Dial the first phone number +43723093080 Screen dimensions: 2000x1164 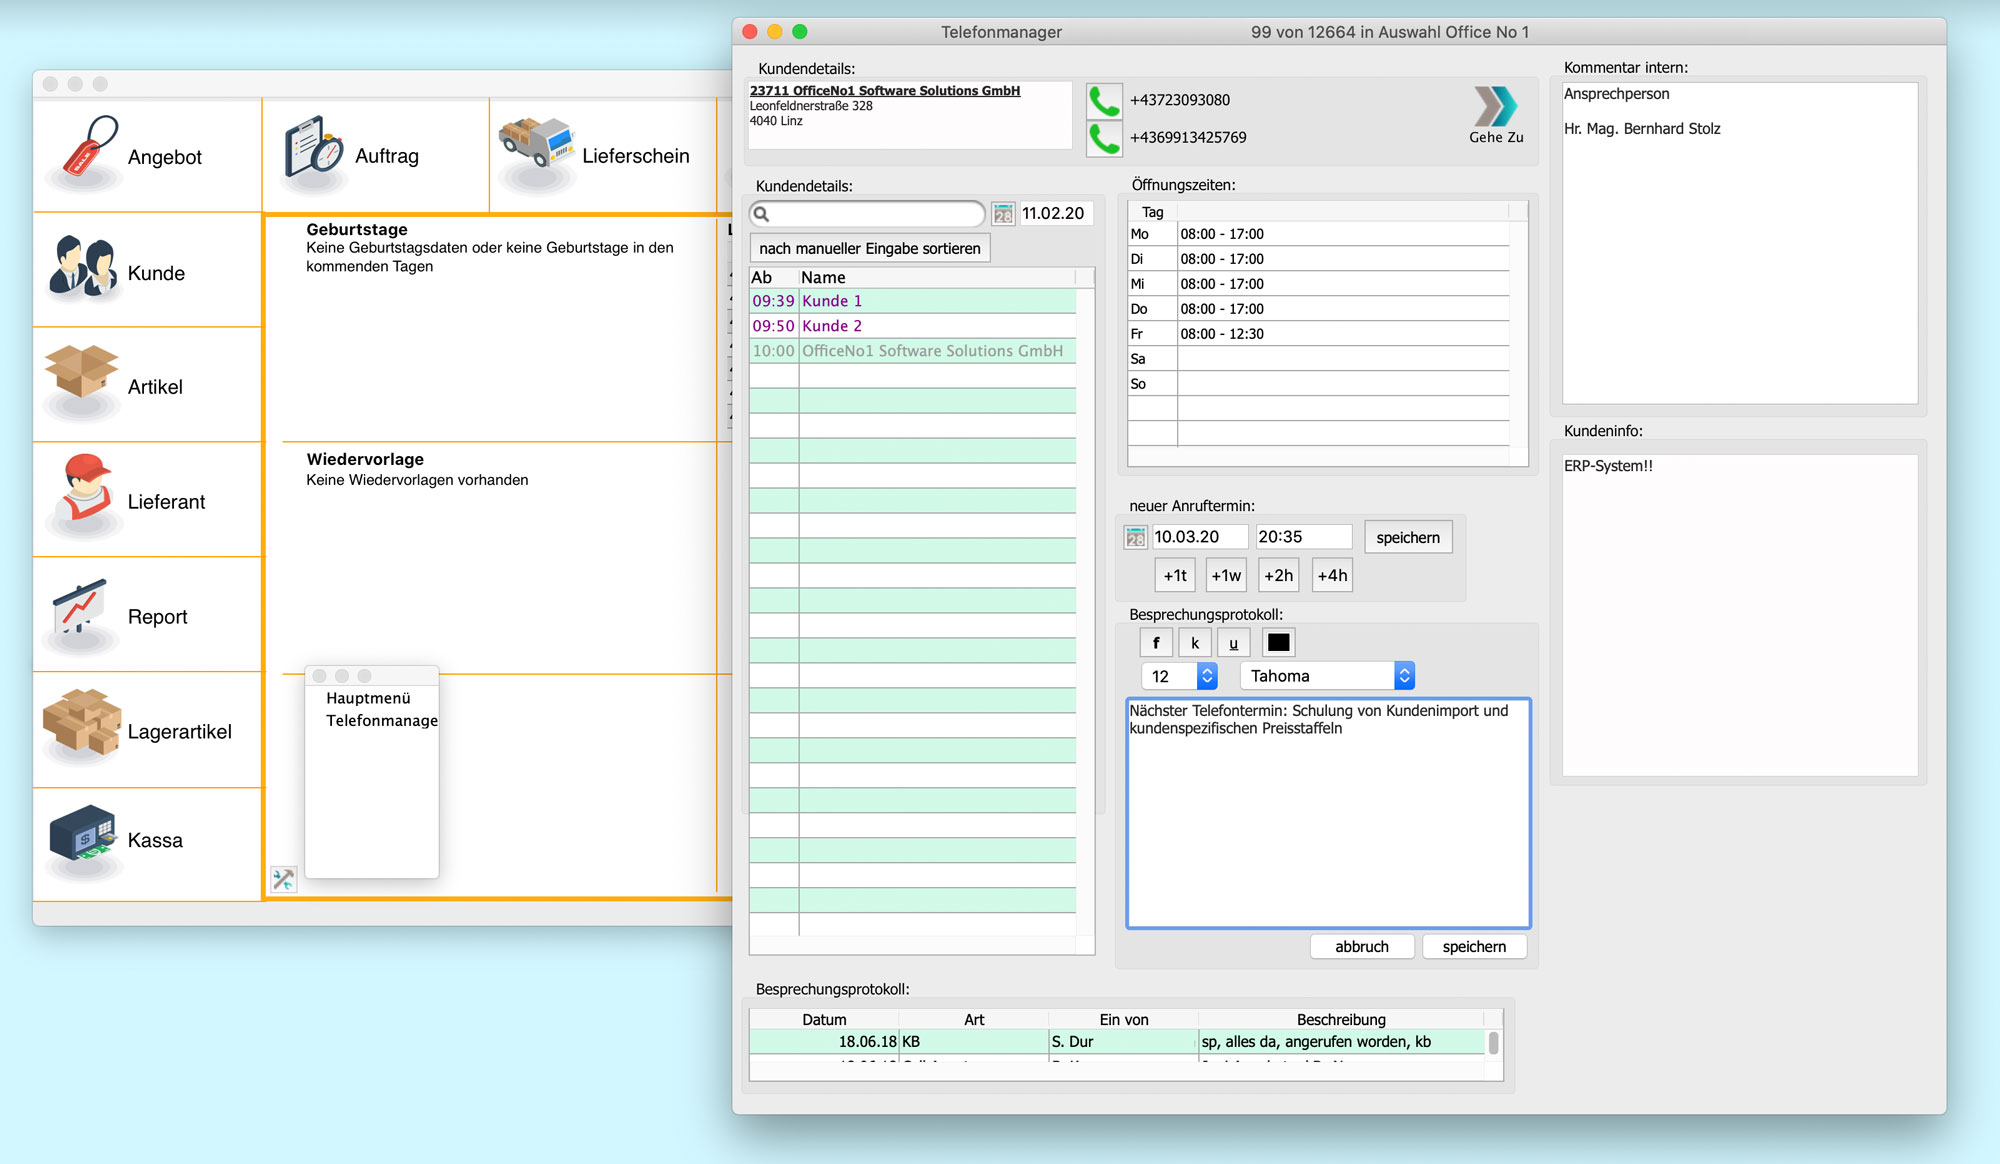click(x=1104, y=101)
